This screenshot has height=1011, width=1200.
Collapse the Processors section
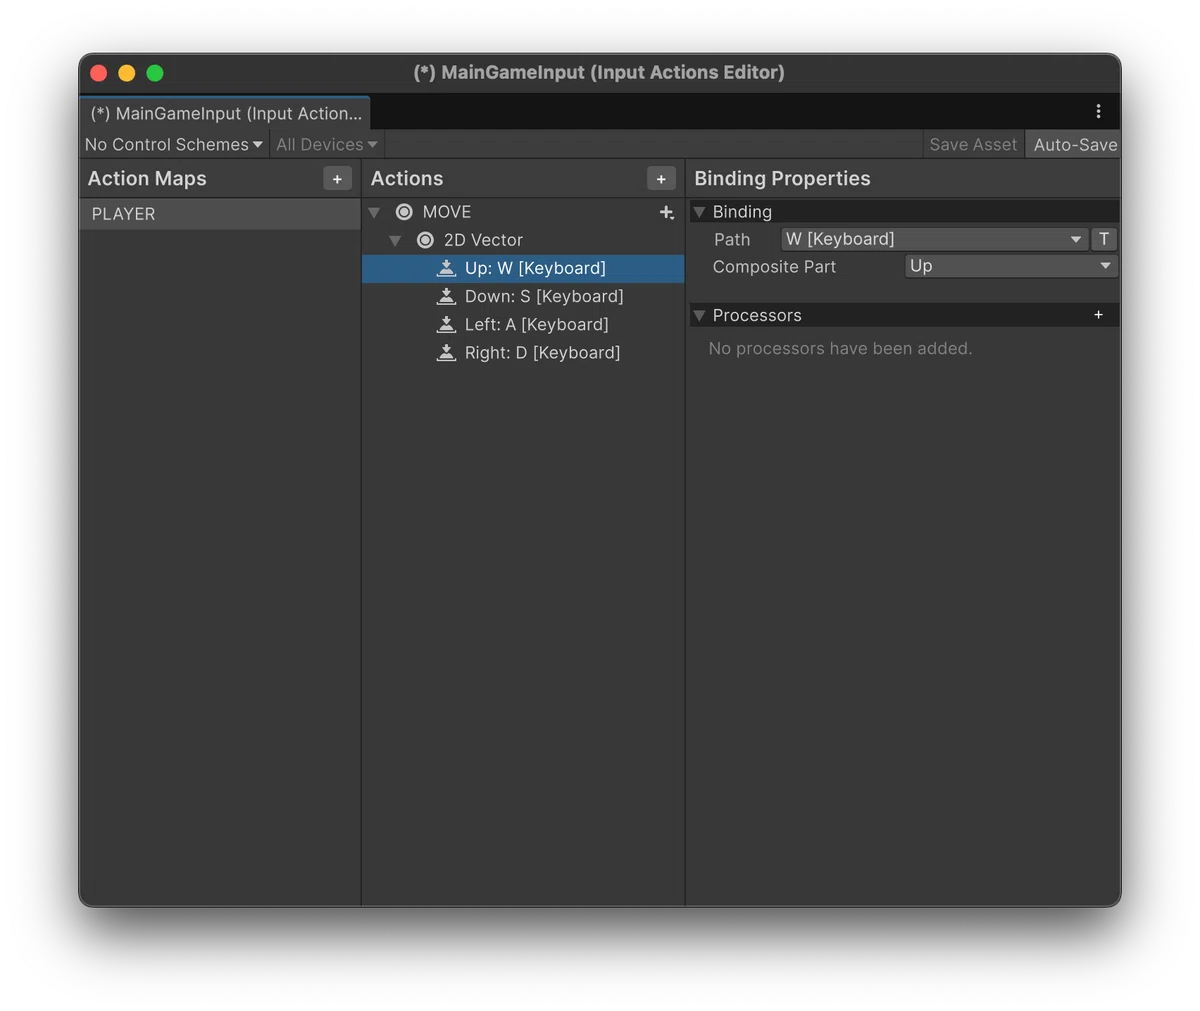point(700,315)
